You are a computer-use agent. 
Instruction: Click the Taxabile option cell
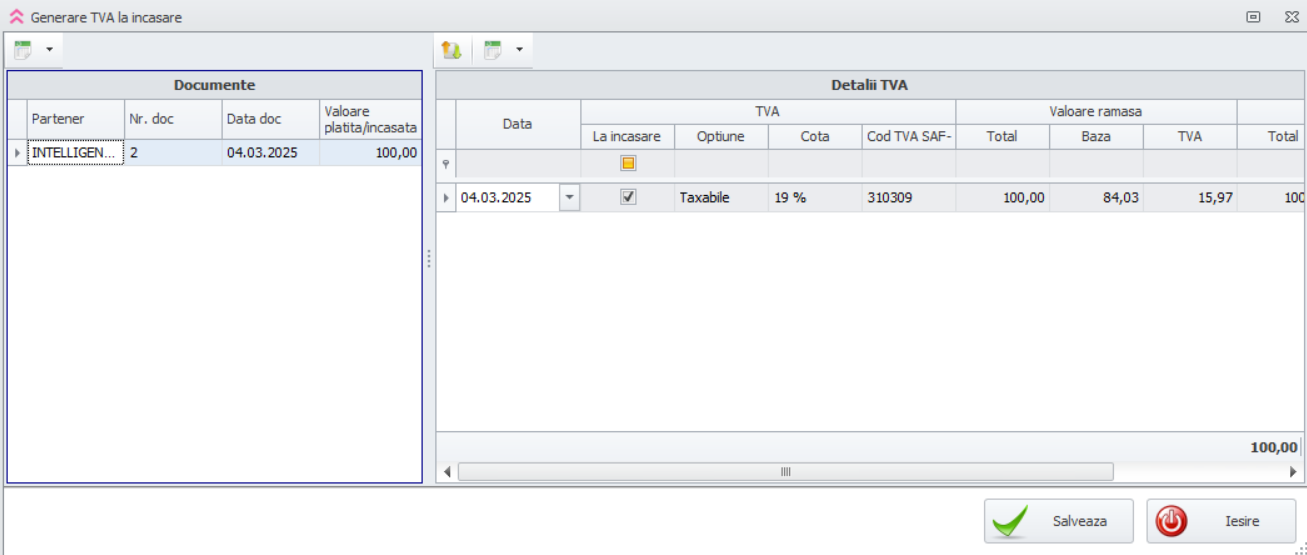pos(720,198)
